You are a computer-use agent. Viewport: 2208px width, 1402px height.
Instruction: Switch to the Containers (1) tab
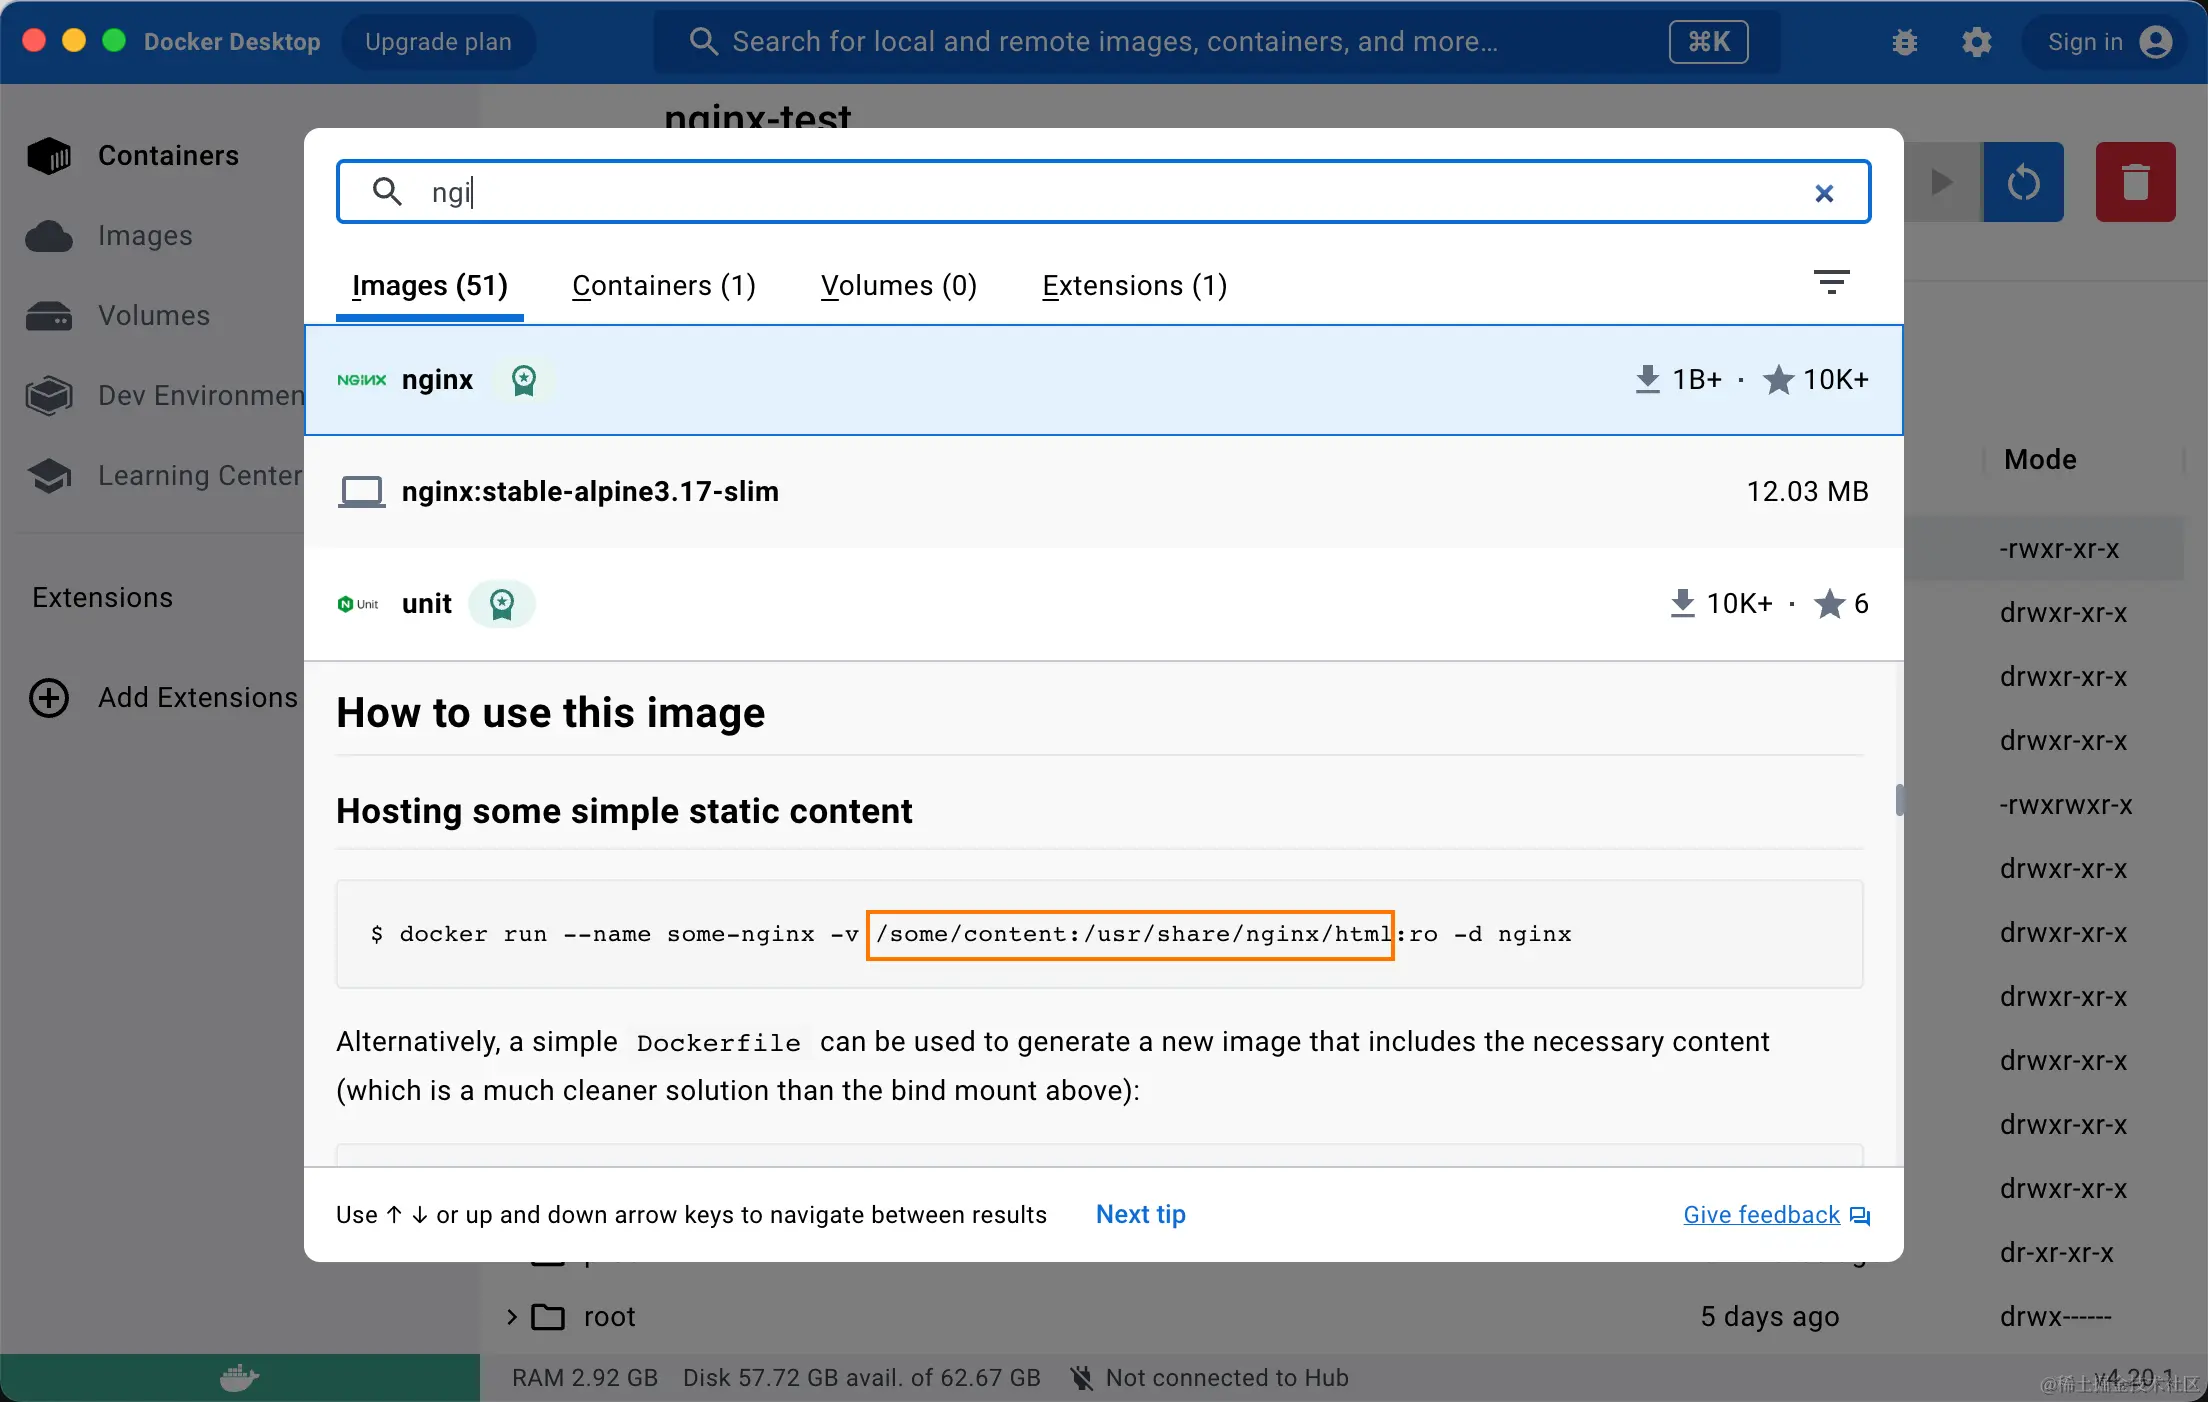point(663,286)
